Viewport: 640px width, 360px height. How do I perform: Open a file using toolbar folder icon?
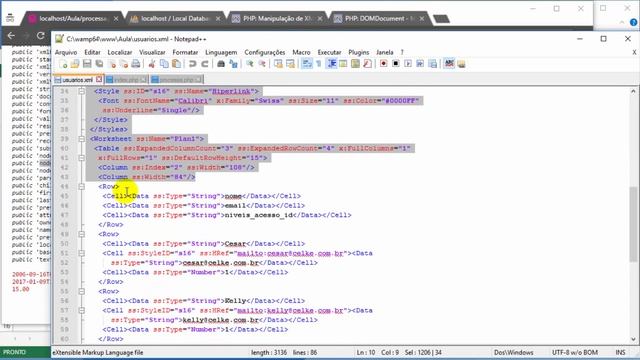(75, 64)
